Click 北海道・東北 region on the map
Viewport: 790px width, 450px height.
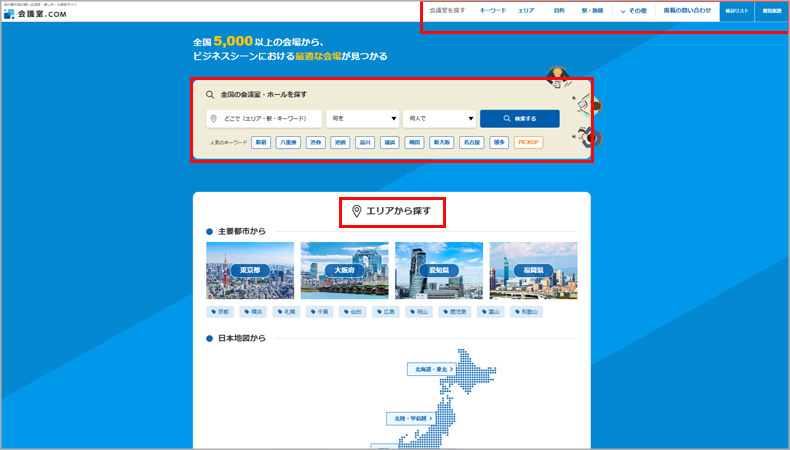tap(431, 369)
